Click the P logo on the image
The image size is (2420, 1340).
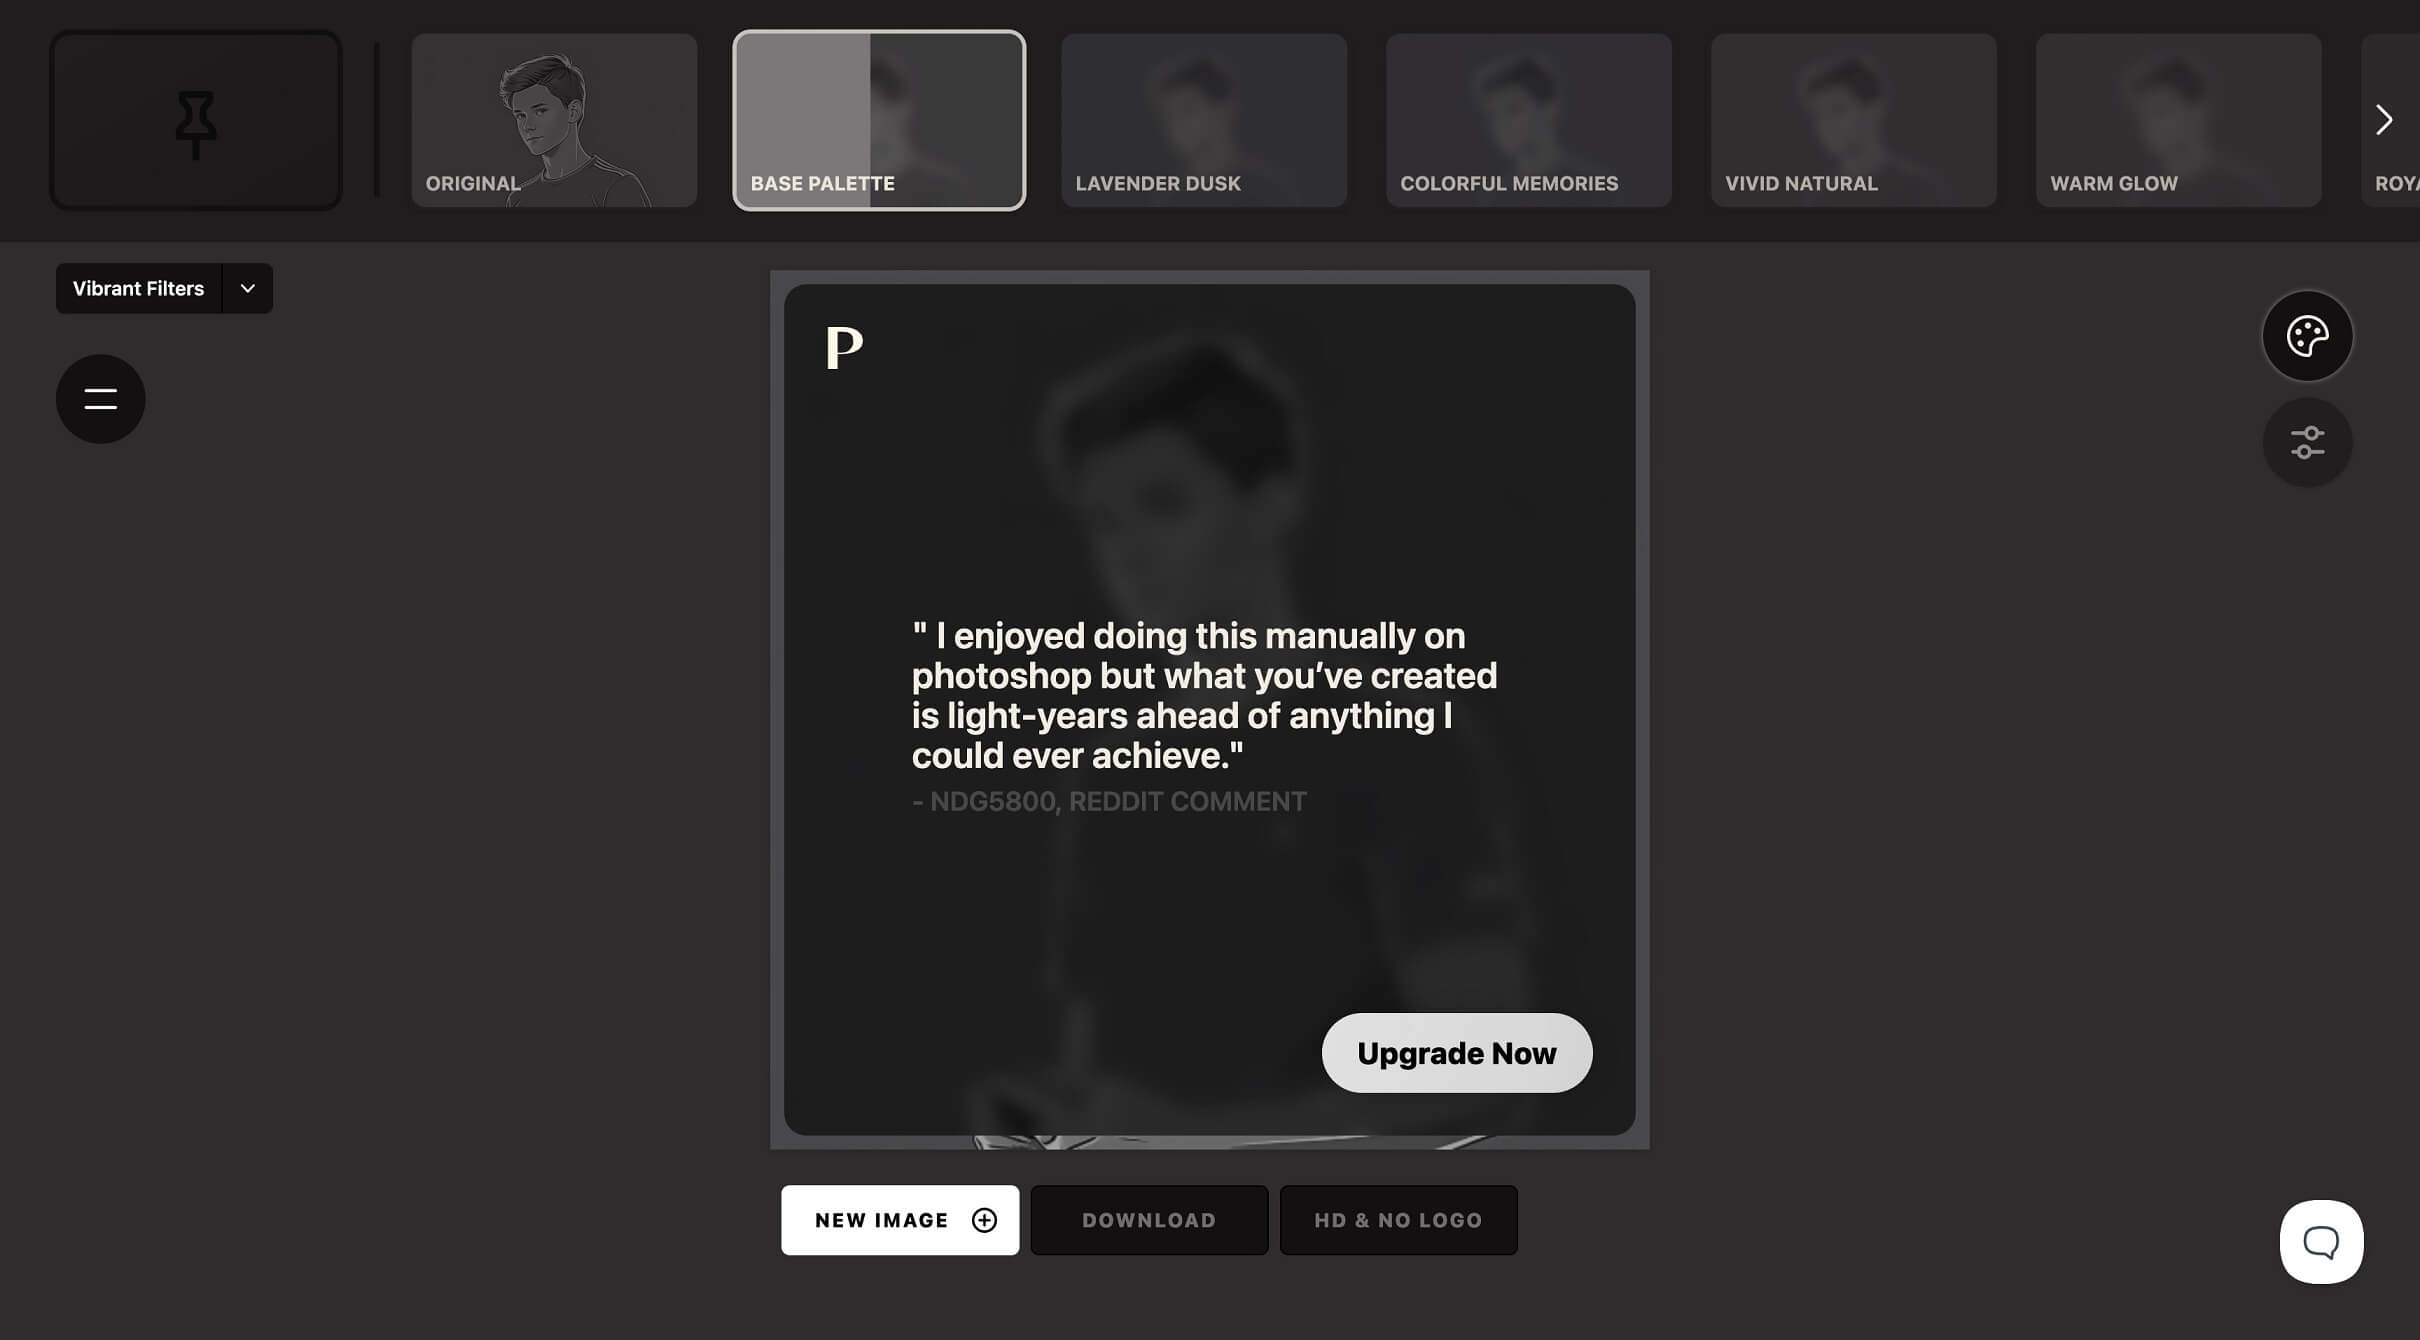[844, 348]
